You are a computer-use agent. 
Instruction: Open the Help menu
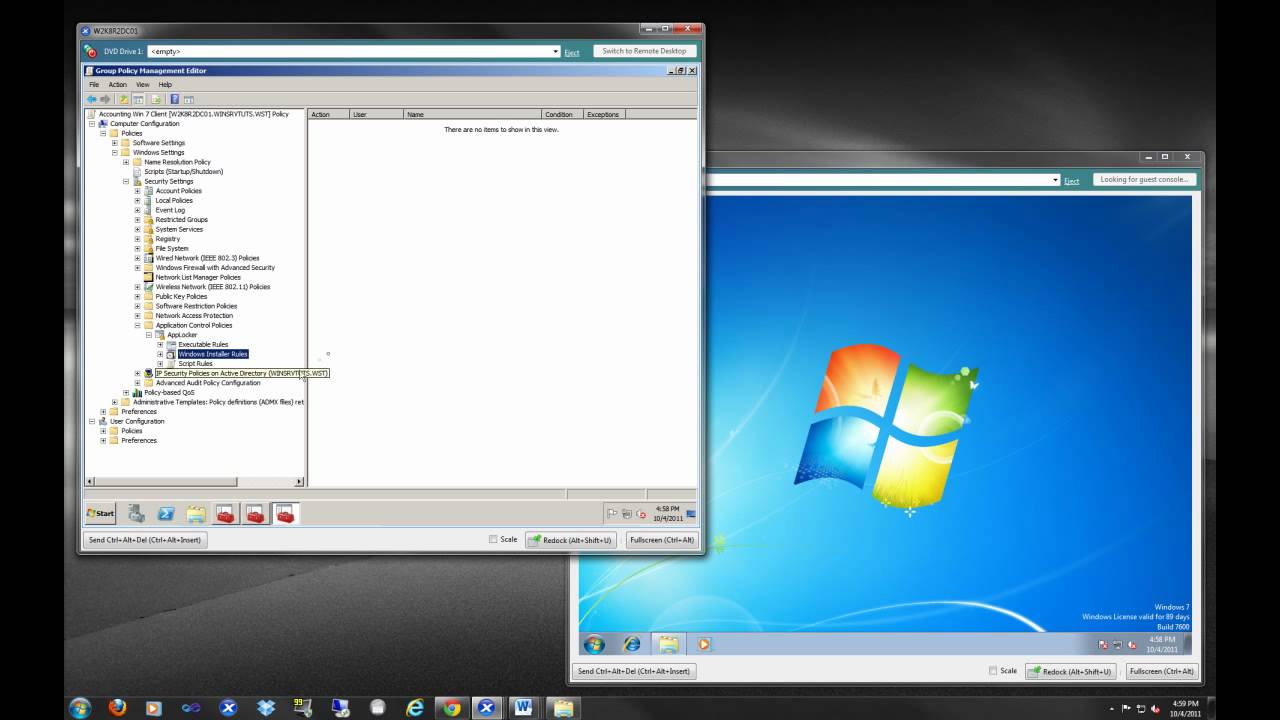[x=165, y=85]
